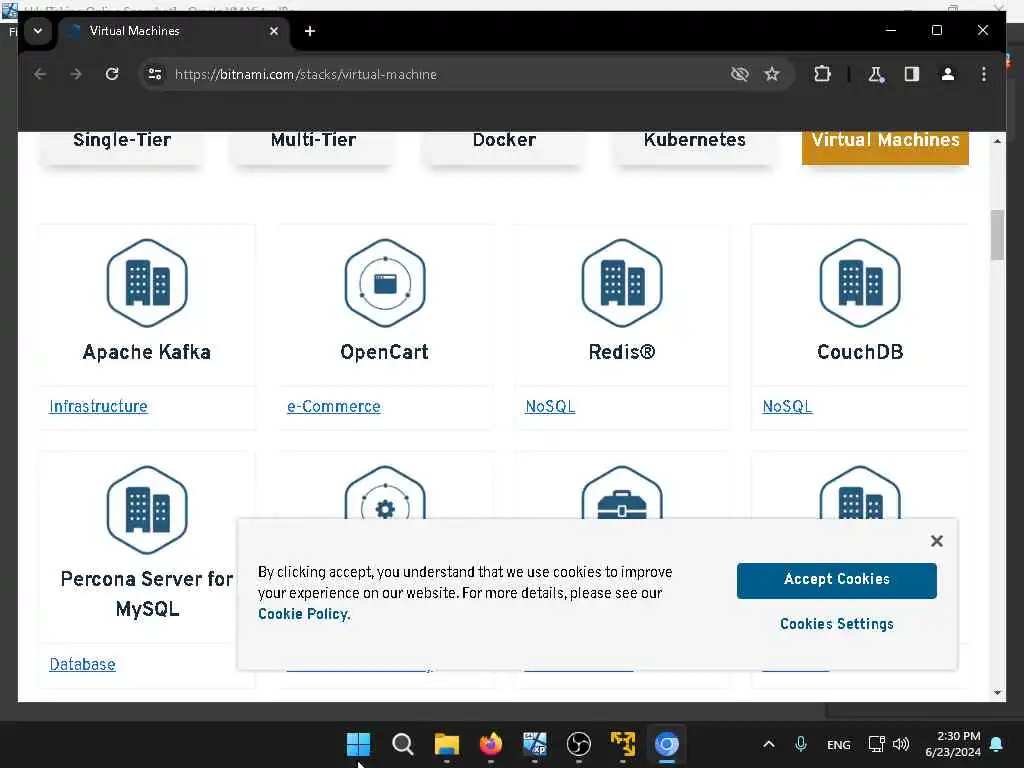Close the Virtual Machines browser tab
The image size is (1024, 768).
[274, 31]
